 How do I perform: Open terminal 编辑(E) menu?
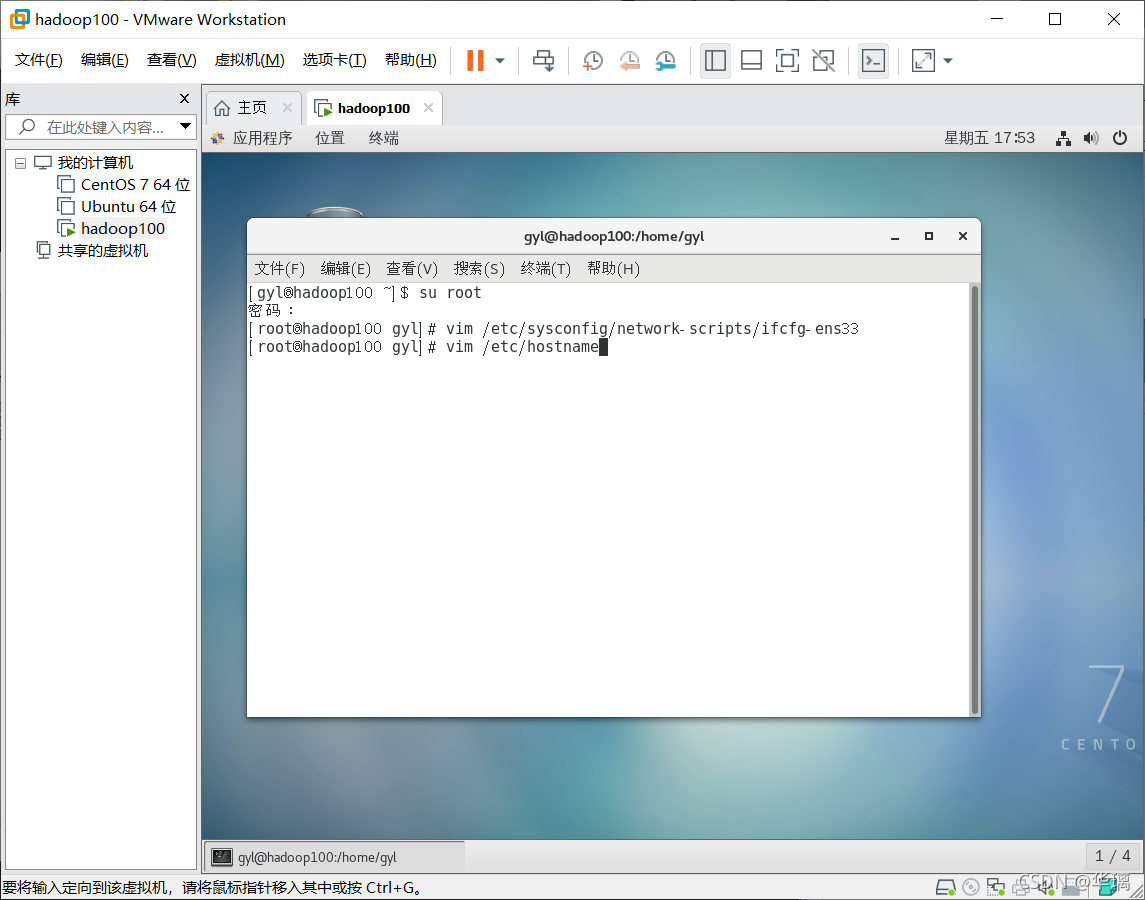click(x=345, y=269)
